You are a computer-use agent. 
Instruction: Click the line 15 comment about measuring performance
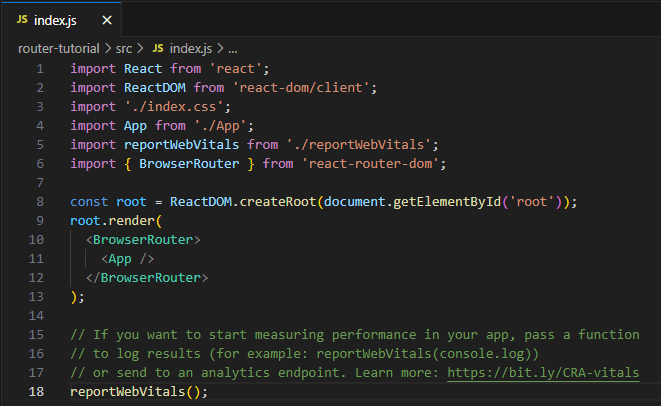355,335
